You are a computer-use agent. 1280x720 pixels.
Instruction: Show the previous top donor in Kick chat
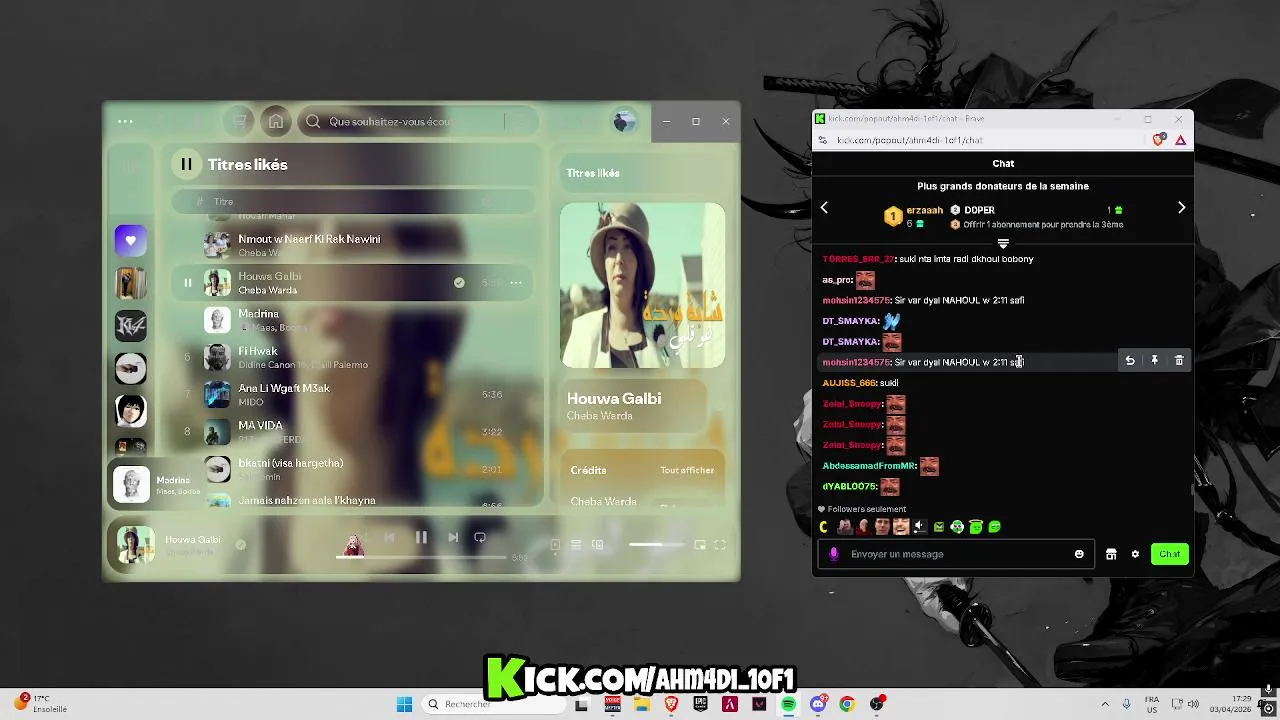pyautogui.click(x=824, y=208)
